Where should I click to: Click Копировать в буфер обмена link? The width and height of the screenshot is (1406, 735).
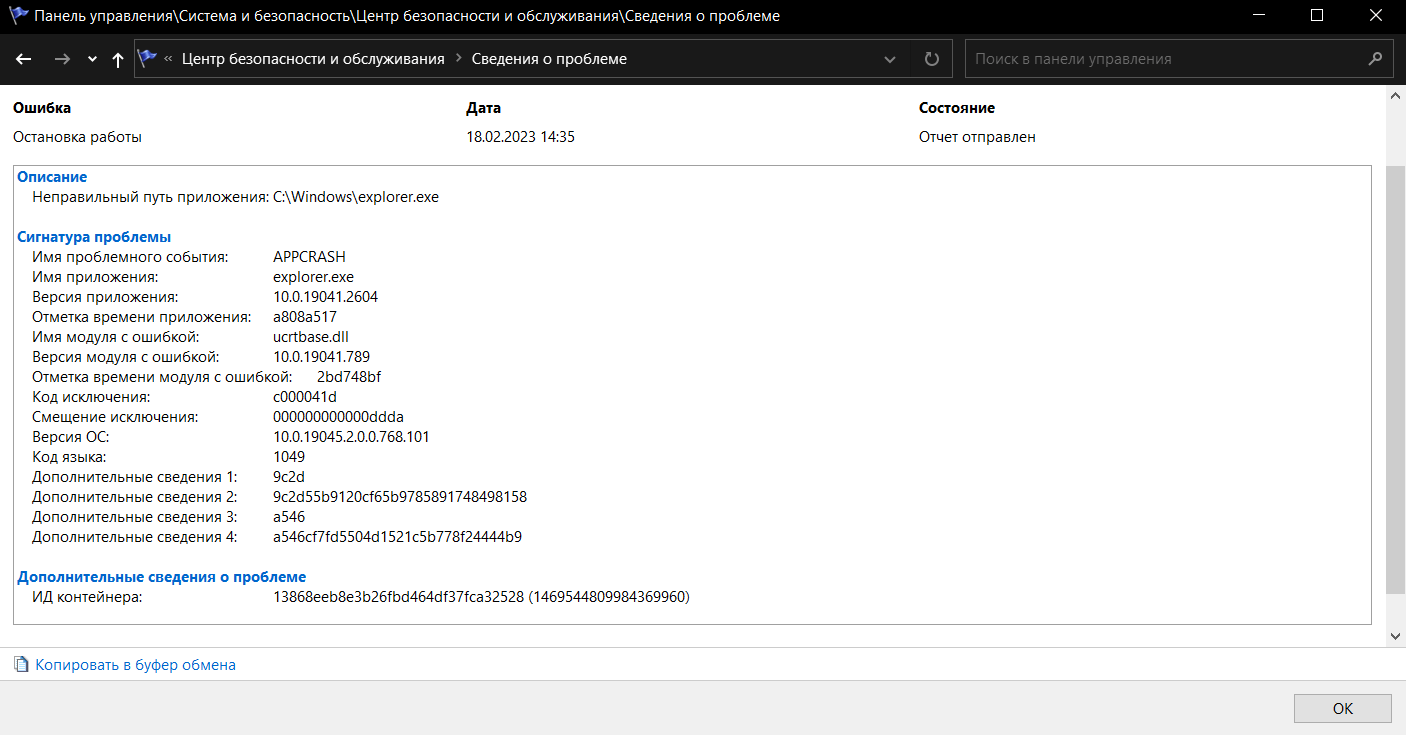[x=136, y=664]
